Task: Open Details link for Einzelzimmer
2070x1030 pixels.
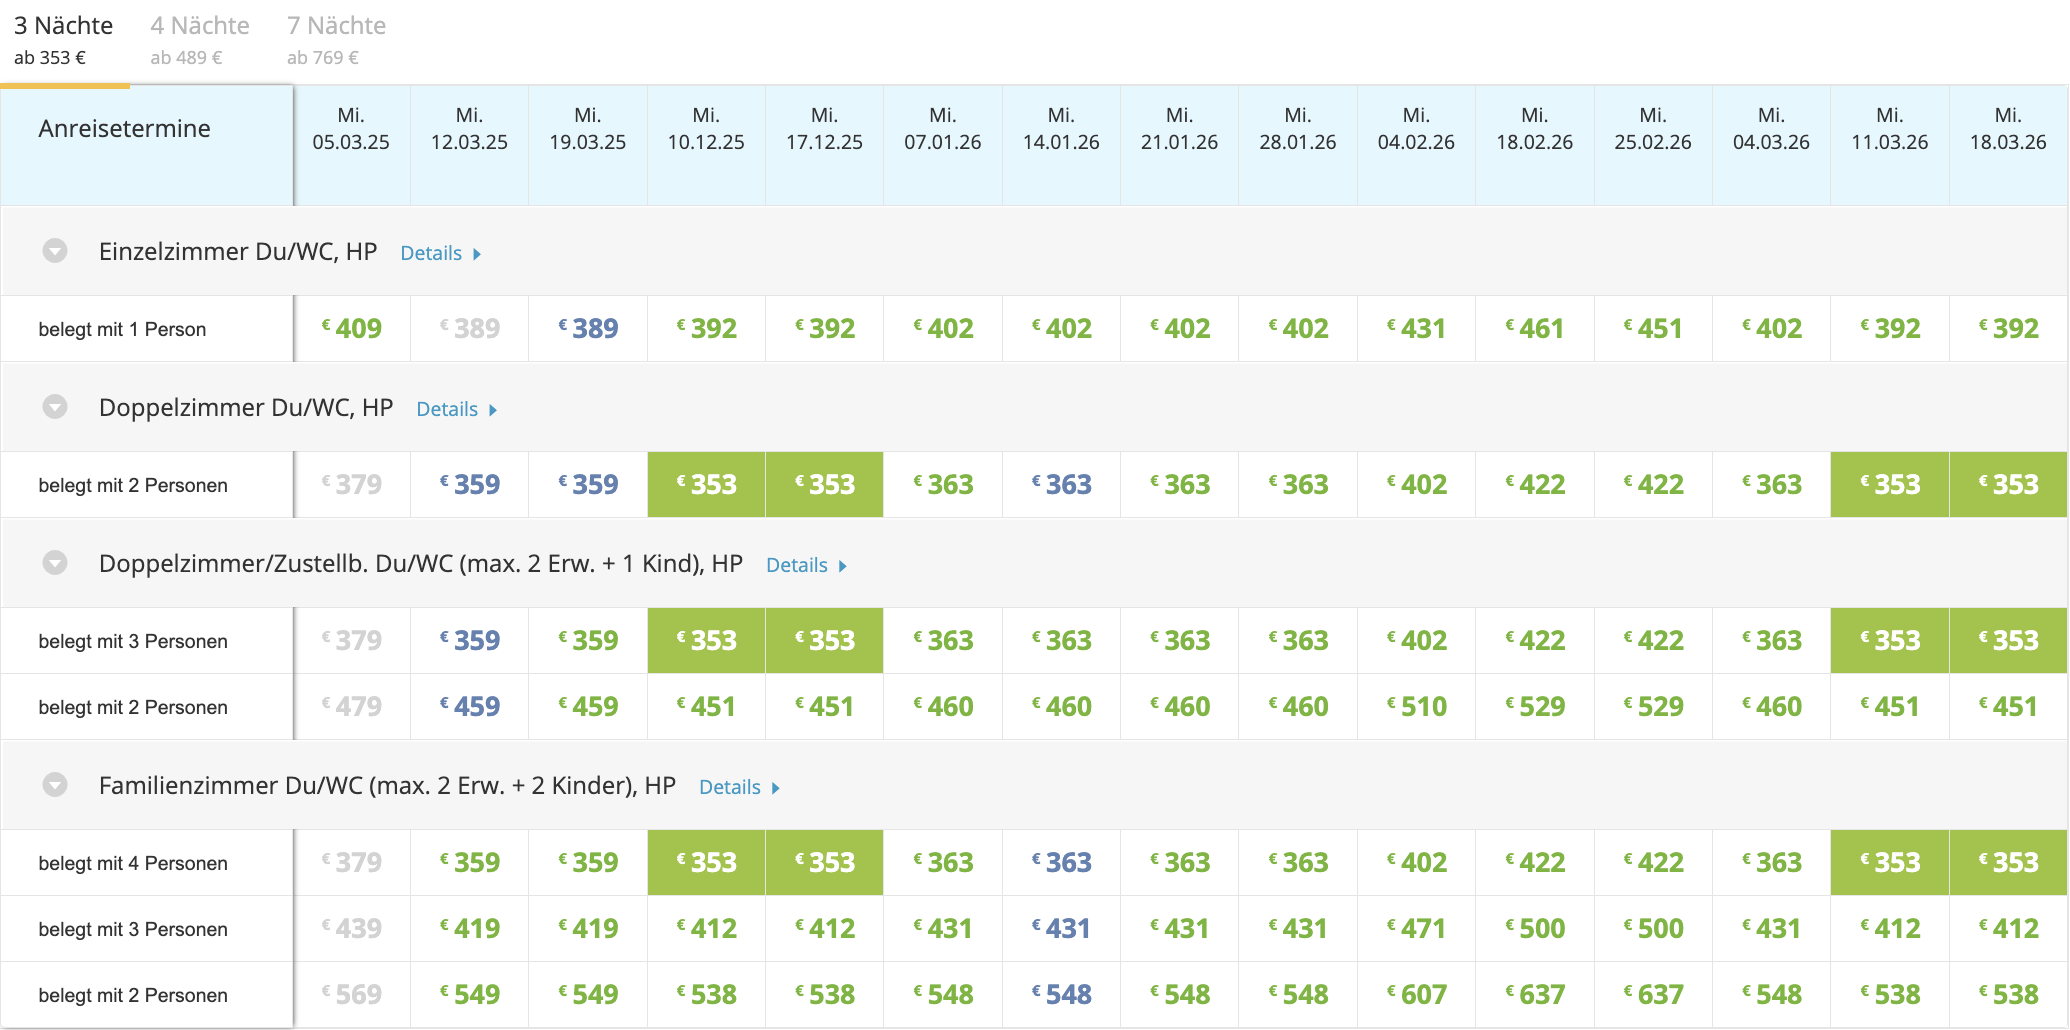Action: 431,253
